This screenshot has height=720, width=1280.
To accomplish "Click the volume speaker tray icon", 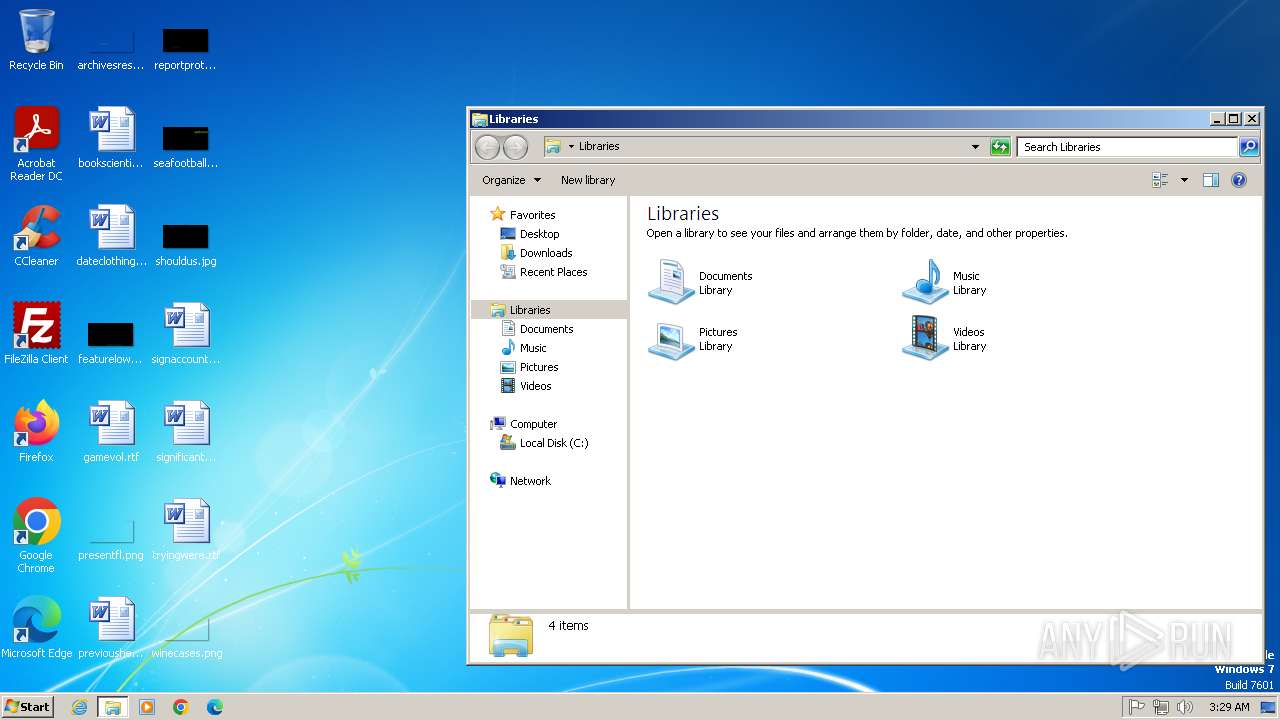I will pos(1185,707).
